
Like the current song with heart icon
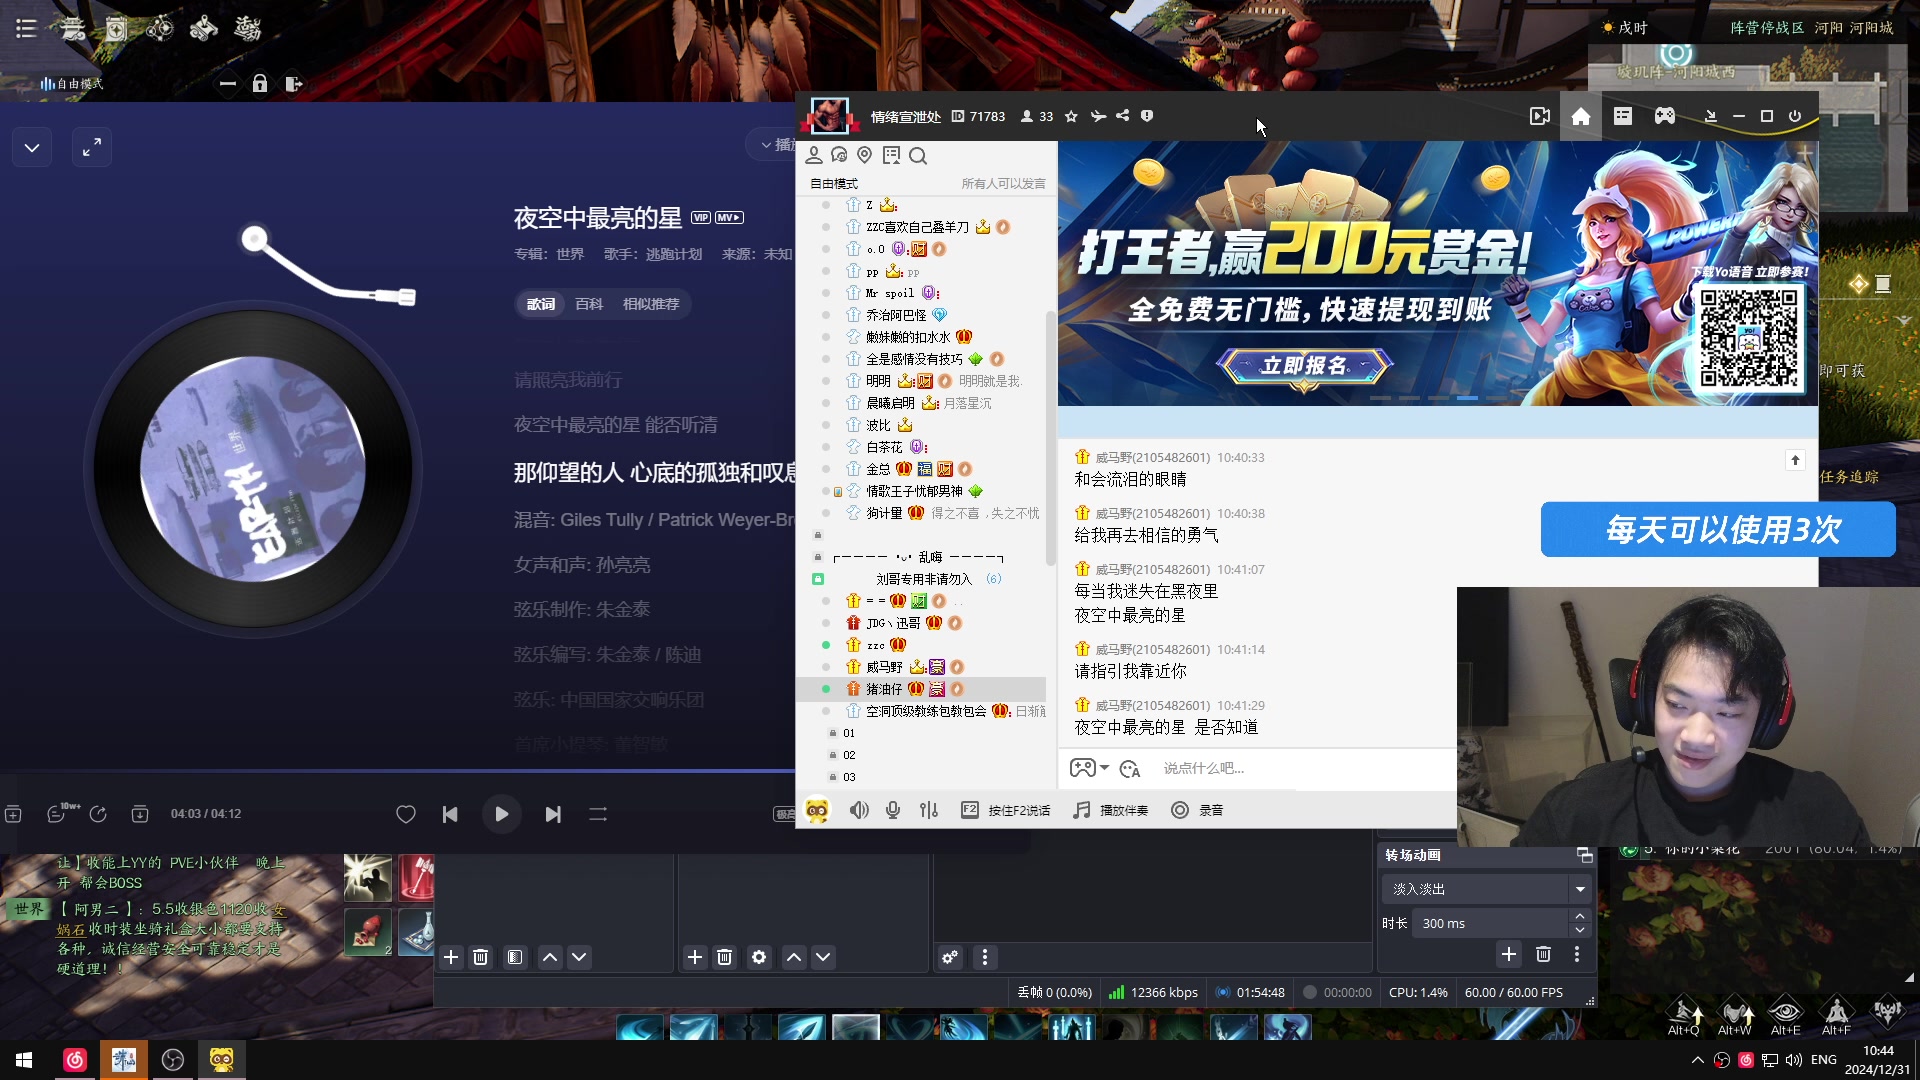405,815
